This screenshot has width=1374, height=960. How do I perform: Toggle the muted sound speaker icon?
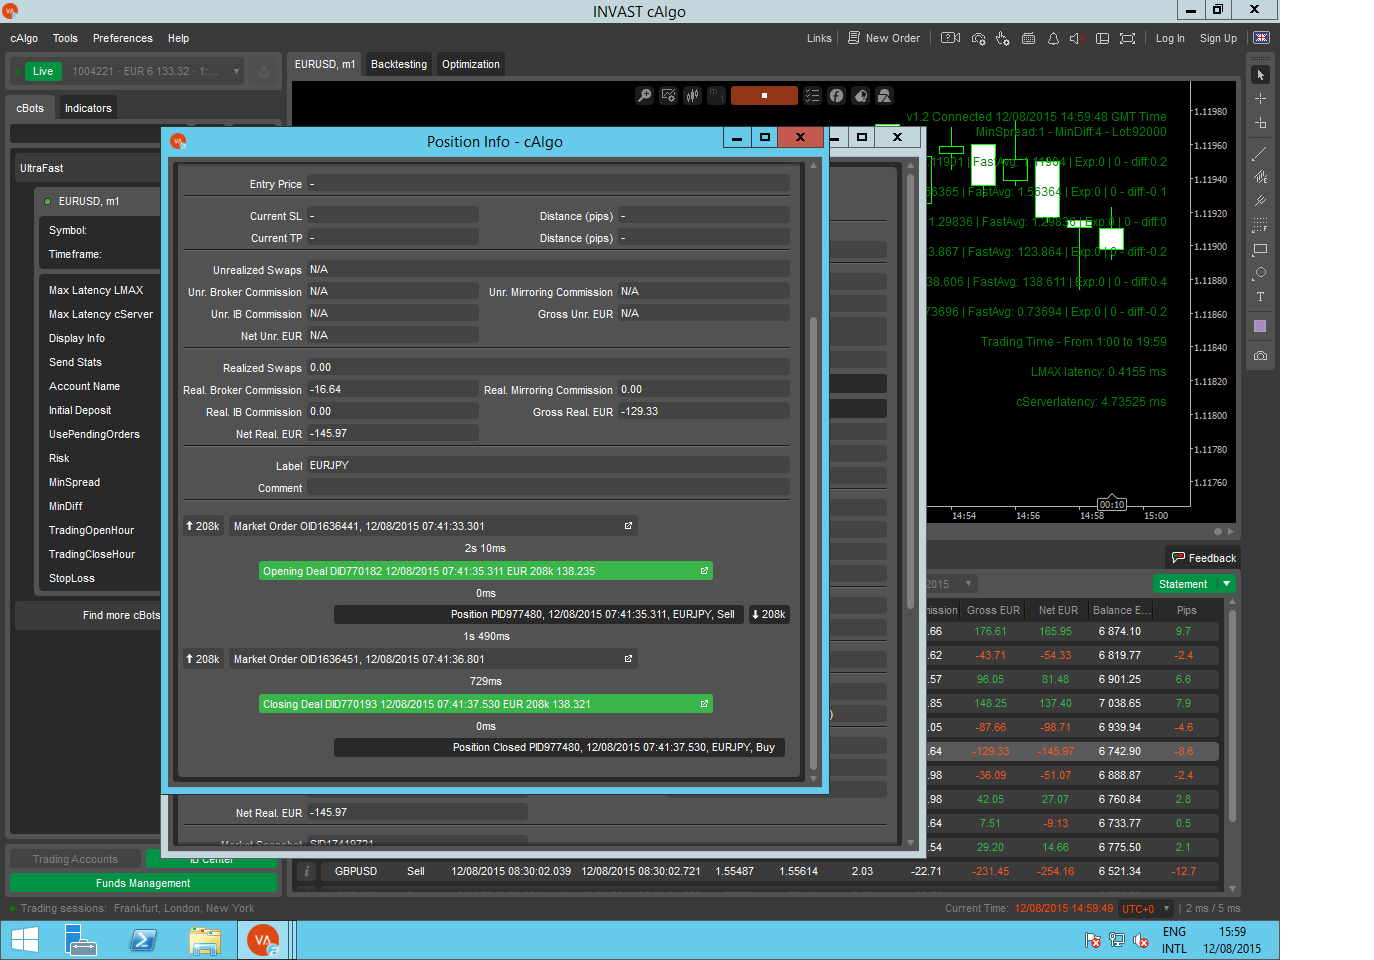pyautogui.click(x=1077, y=38)
